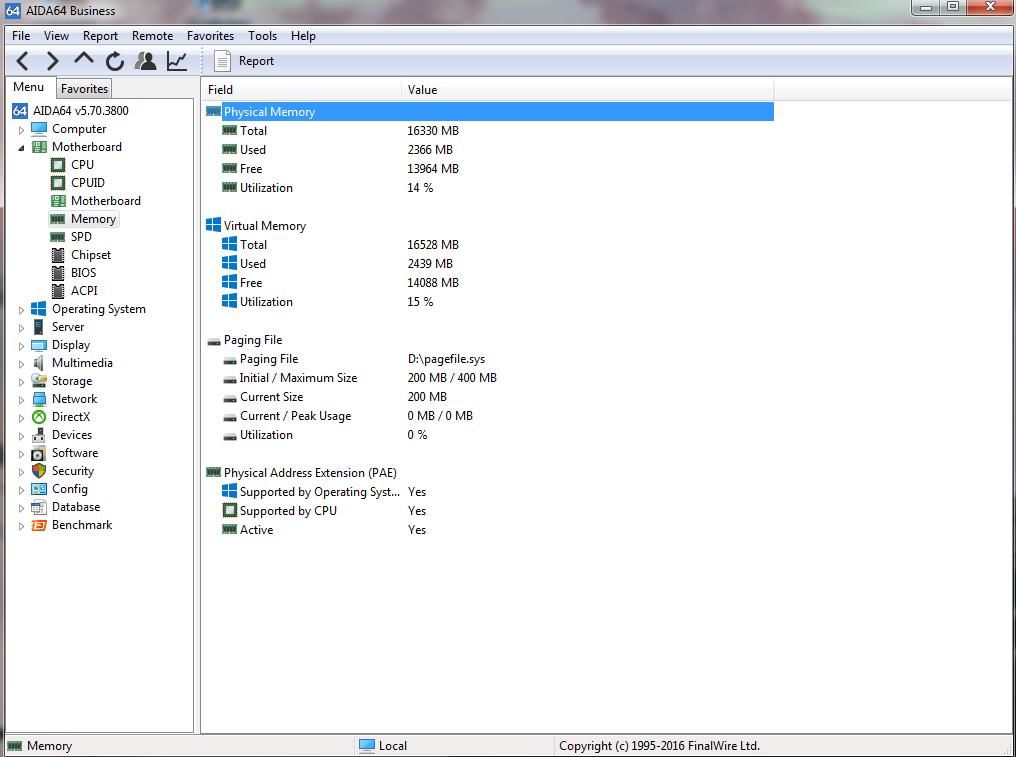Viewport: 1016px width, 757px height.
Task: Open user management toolbar icon
Action: point(146,61)
